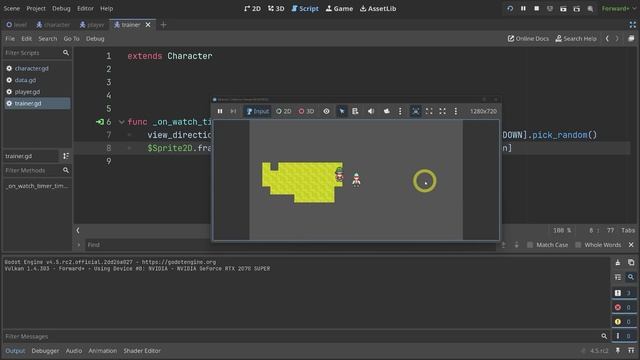Viewport: 640px width, 360px height.
Task: Run the current scene
Action: pos(563,9)
